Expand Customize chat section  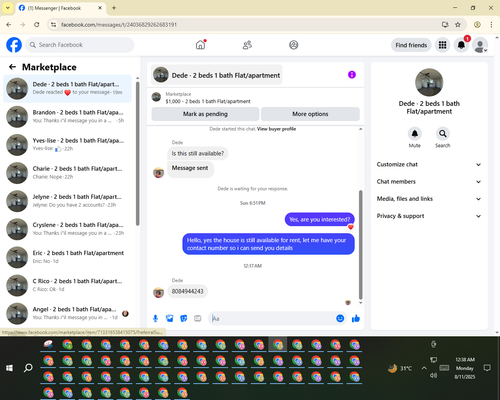tap(429, 164)
